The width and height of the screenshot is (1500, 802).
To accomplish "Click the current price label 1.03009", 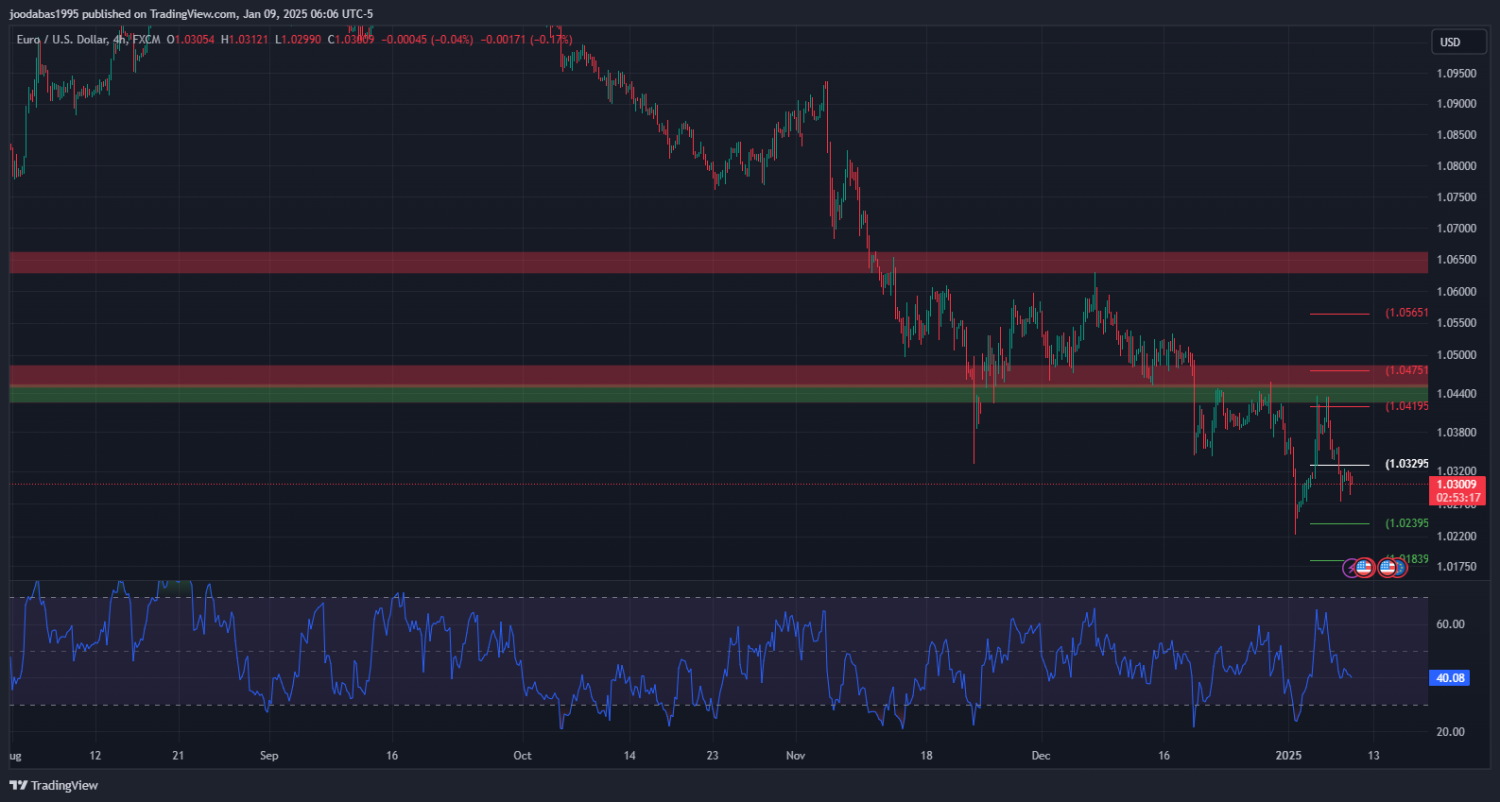I will [1457, 484].
